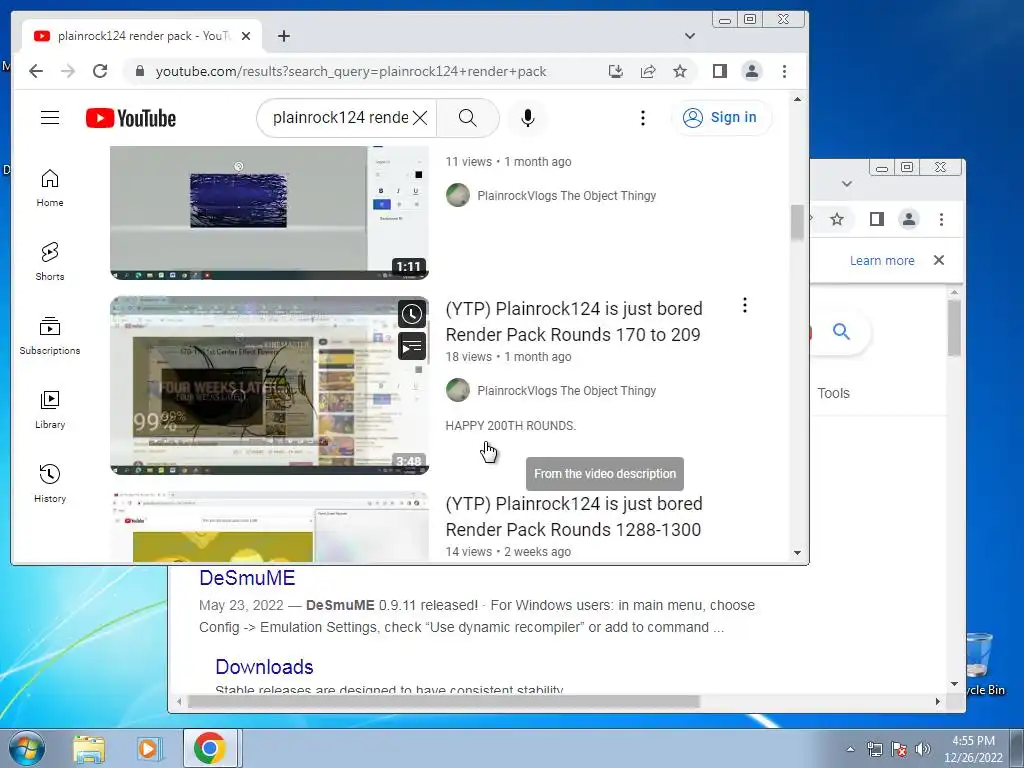Open three-dot menu in the back Chrome window
This screenshot has height=768, width=1024.
coord(941,219)
